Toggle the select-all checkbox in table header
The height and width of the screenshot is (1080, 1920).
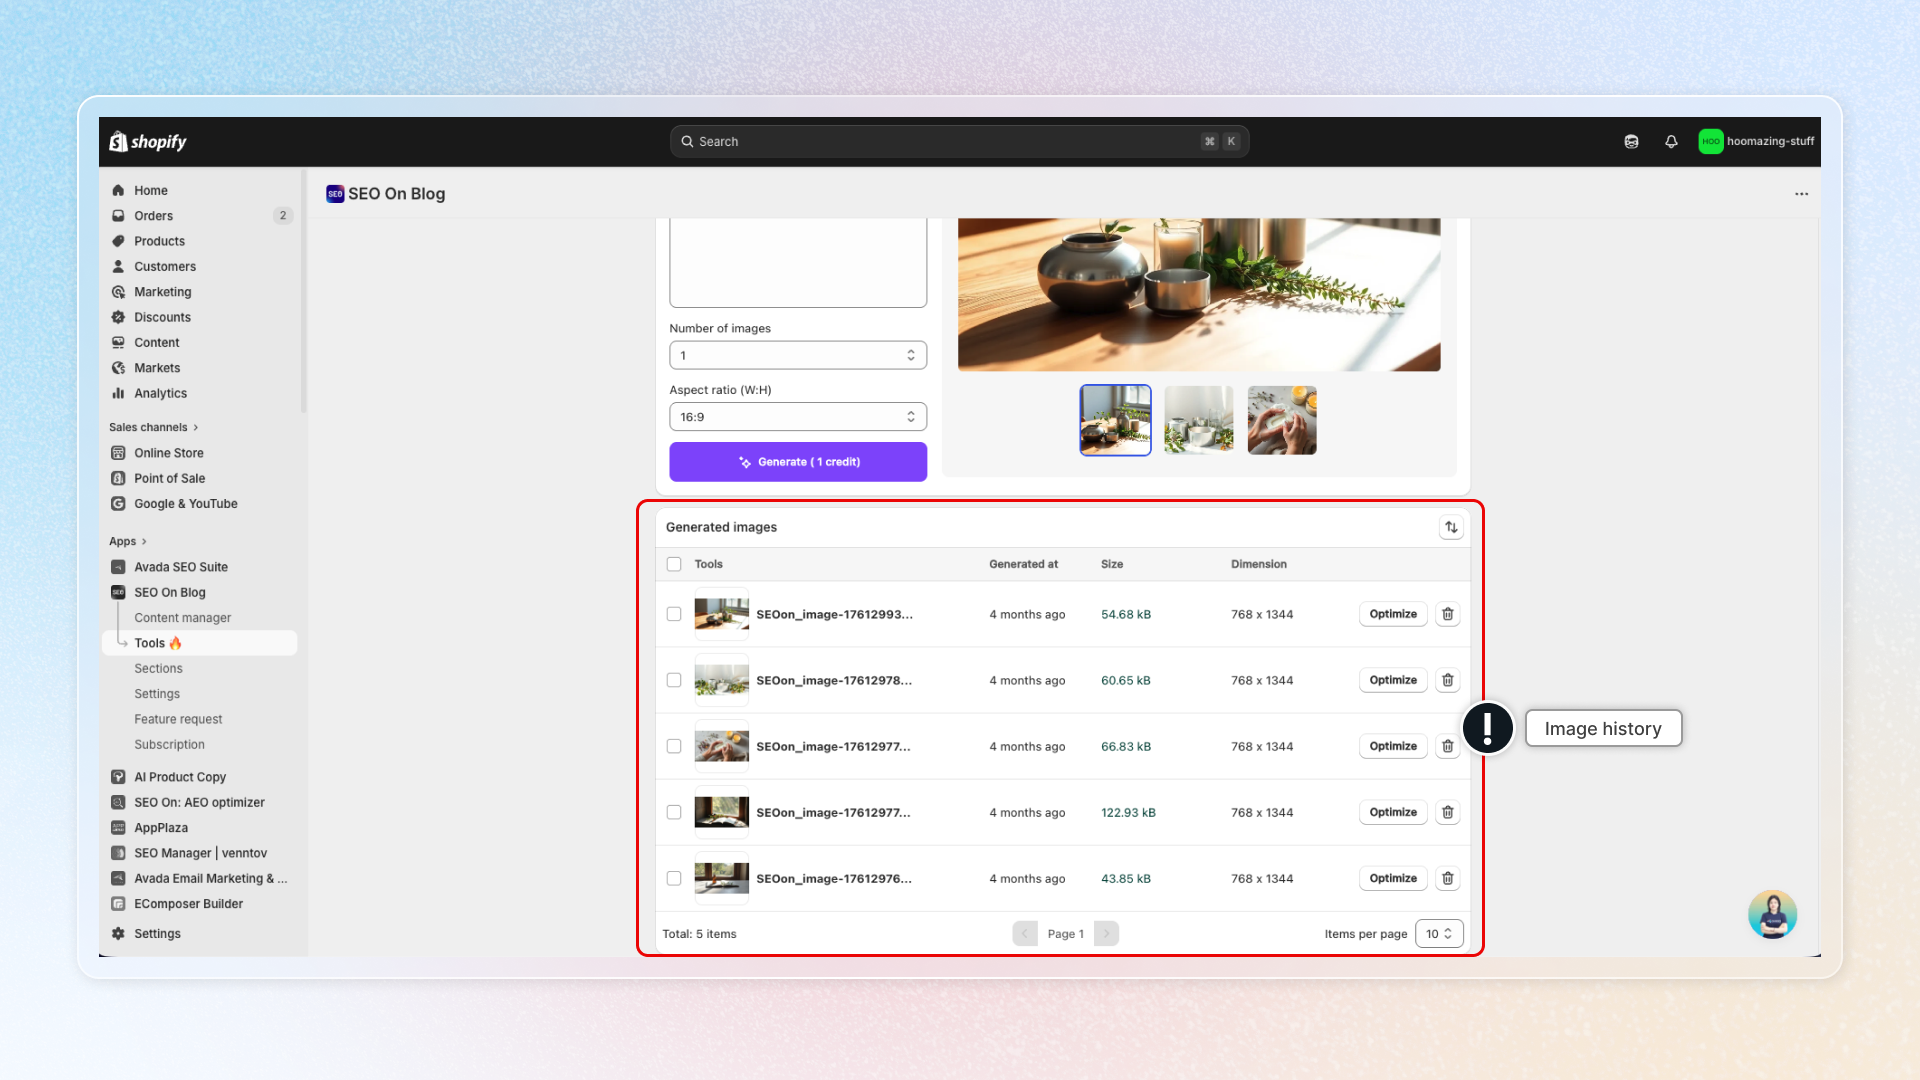click(674, 564)
